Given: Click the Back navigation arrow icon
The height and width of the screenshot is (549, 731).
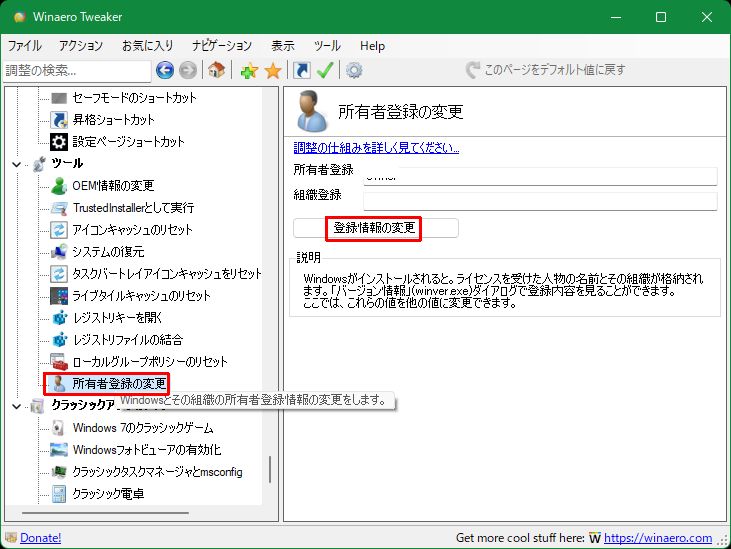Looking at the screenshot, I should (165, 70).
